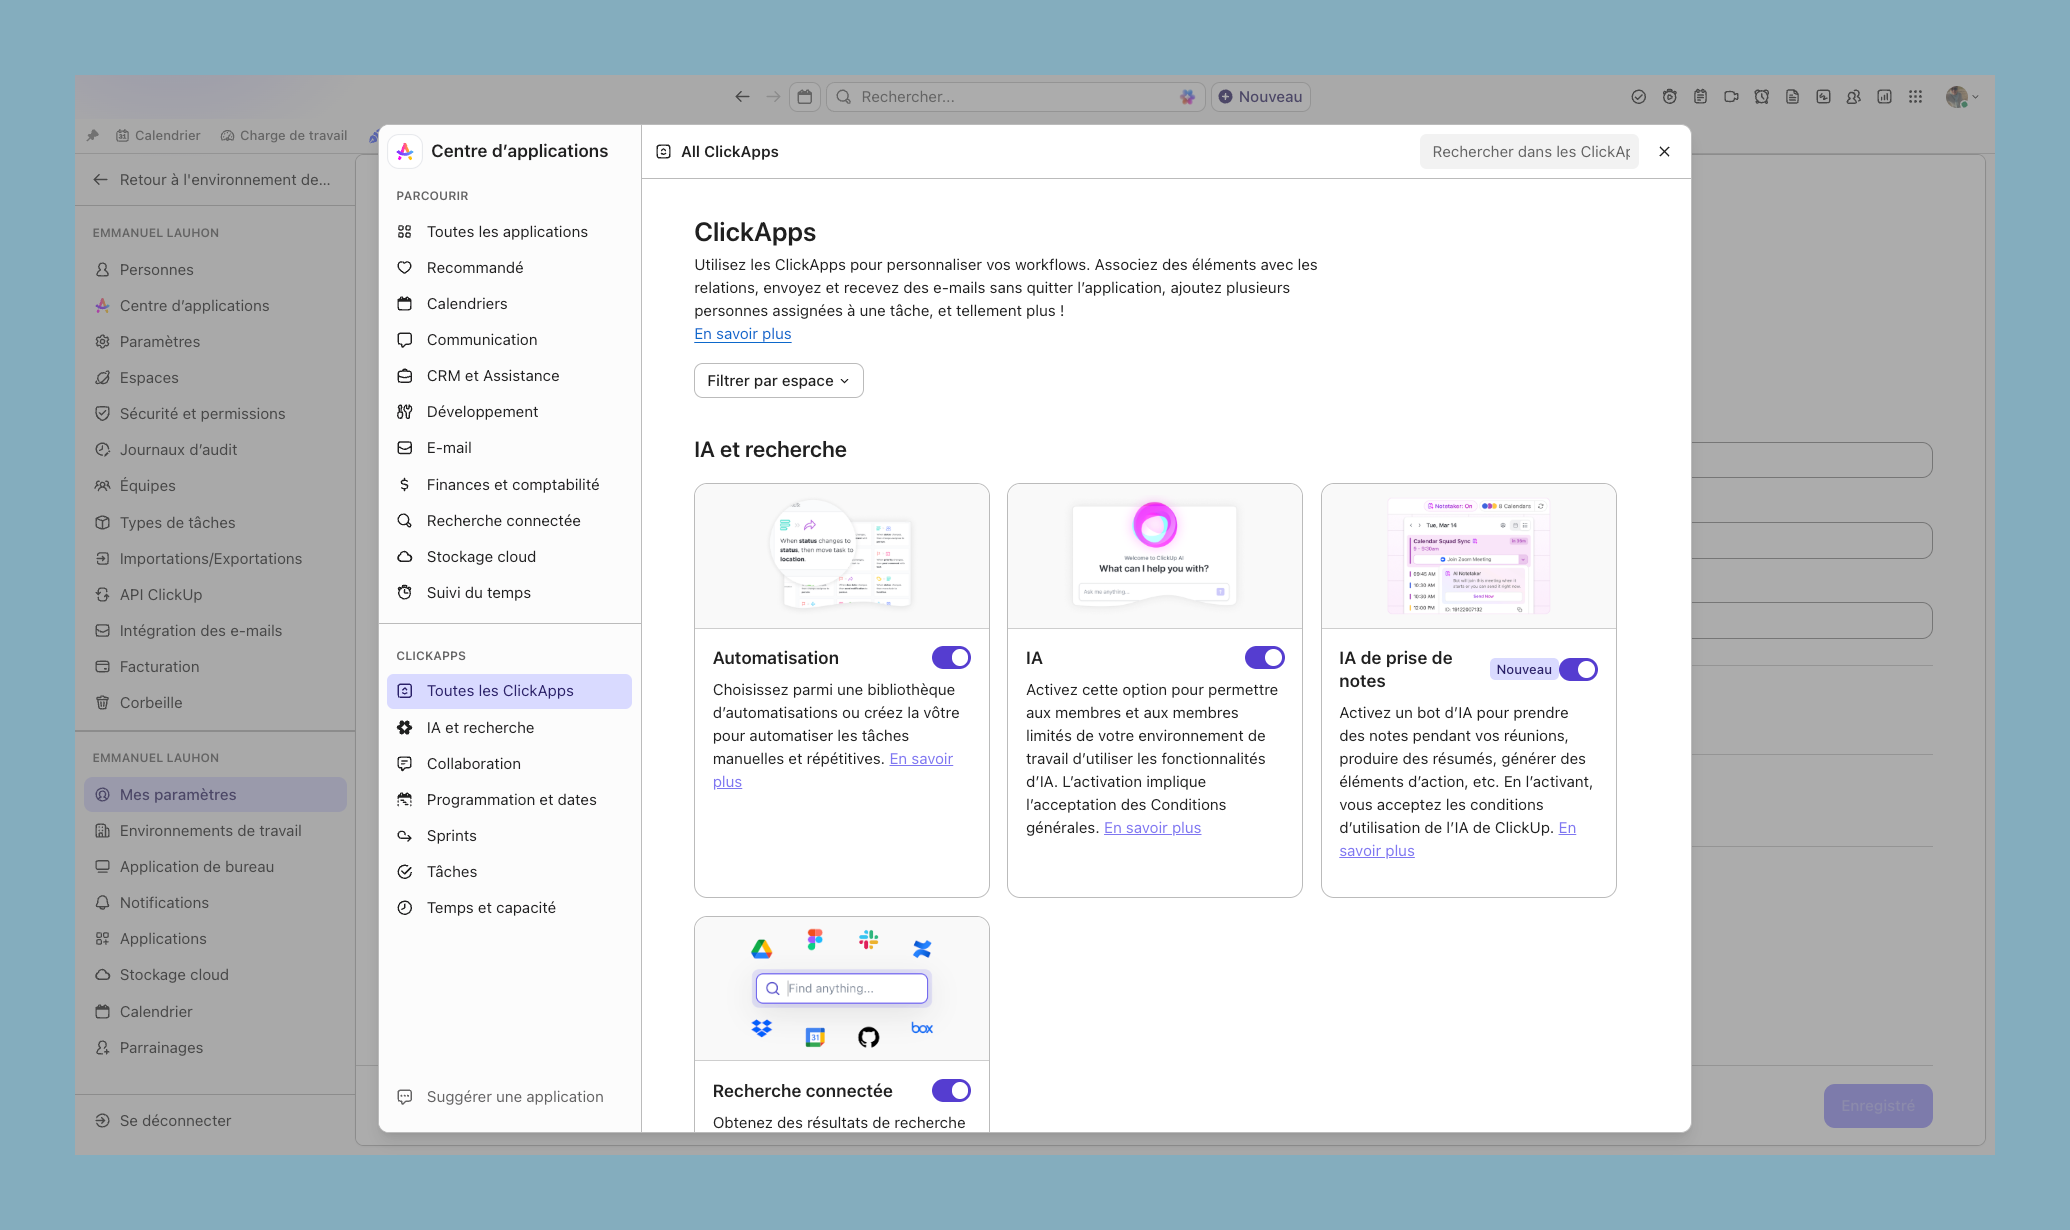
Task: Follow En savoir plus link in IA card
Action: click(x=1152, y=827)
